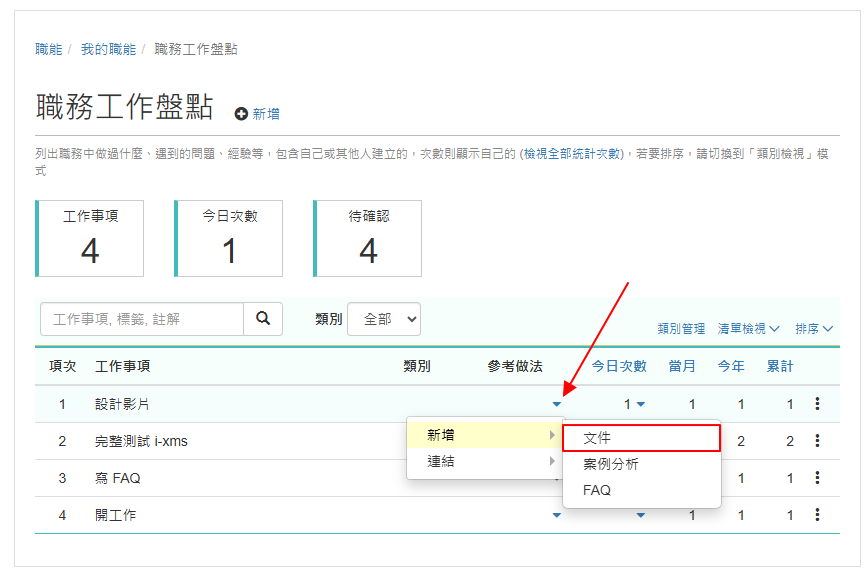Open three-dot menu for 寫 FAQ row
Screen dimensions: 868x575
817,478
